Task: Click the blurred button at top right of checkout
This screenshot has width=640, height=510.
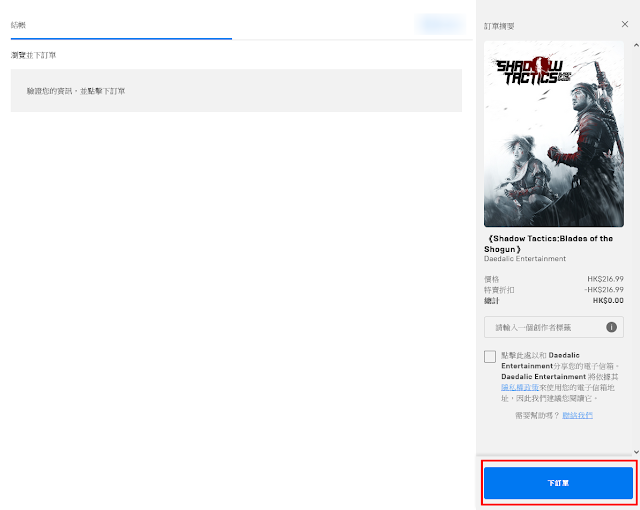Action: [x=440, y=24]
